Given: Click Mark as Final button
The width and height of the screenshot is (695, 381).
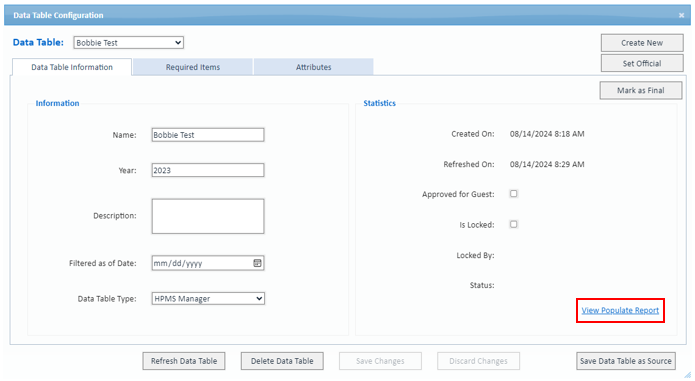Looking at the screenshot, I should pyautogui.click(x=640, y=90).
